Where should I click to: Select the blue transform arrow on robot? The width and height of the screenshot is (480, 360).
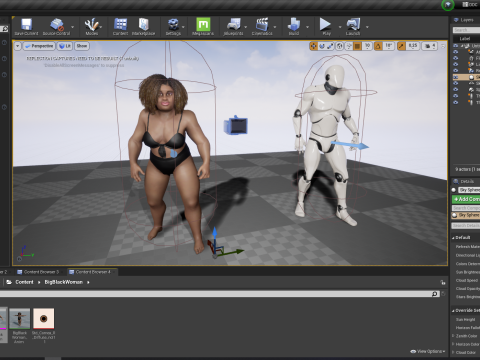coord(350,146)
